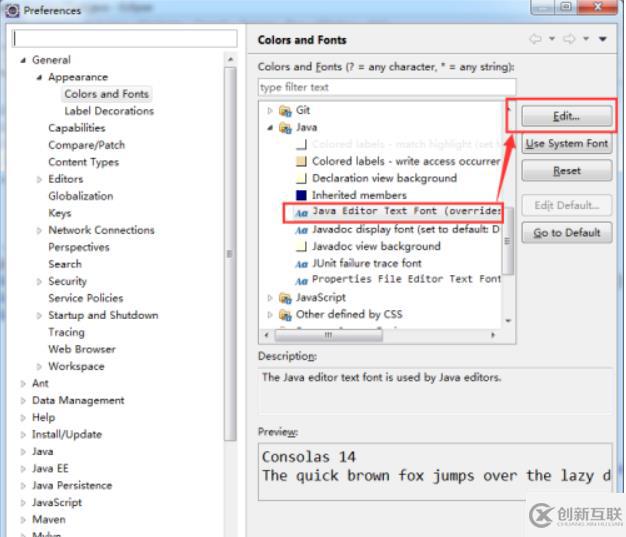Select Compare/Patch preference page
The width and height of the screenshot is (626, 537).
[87, 145]
